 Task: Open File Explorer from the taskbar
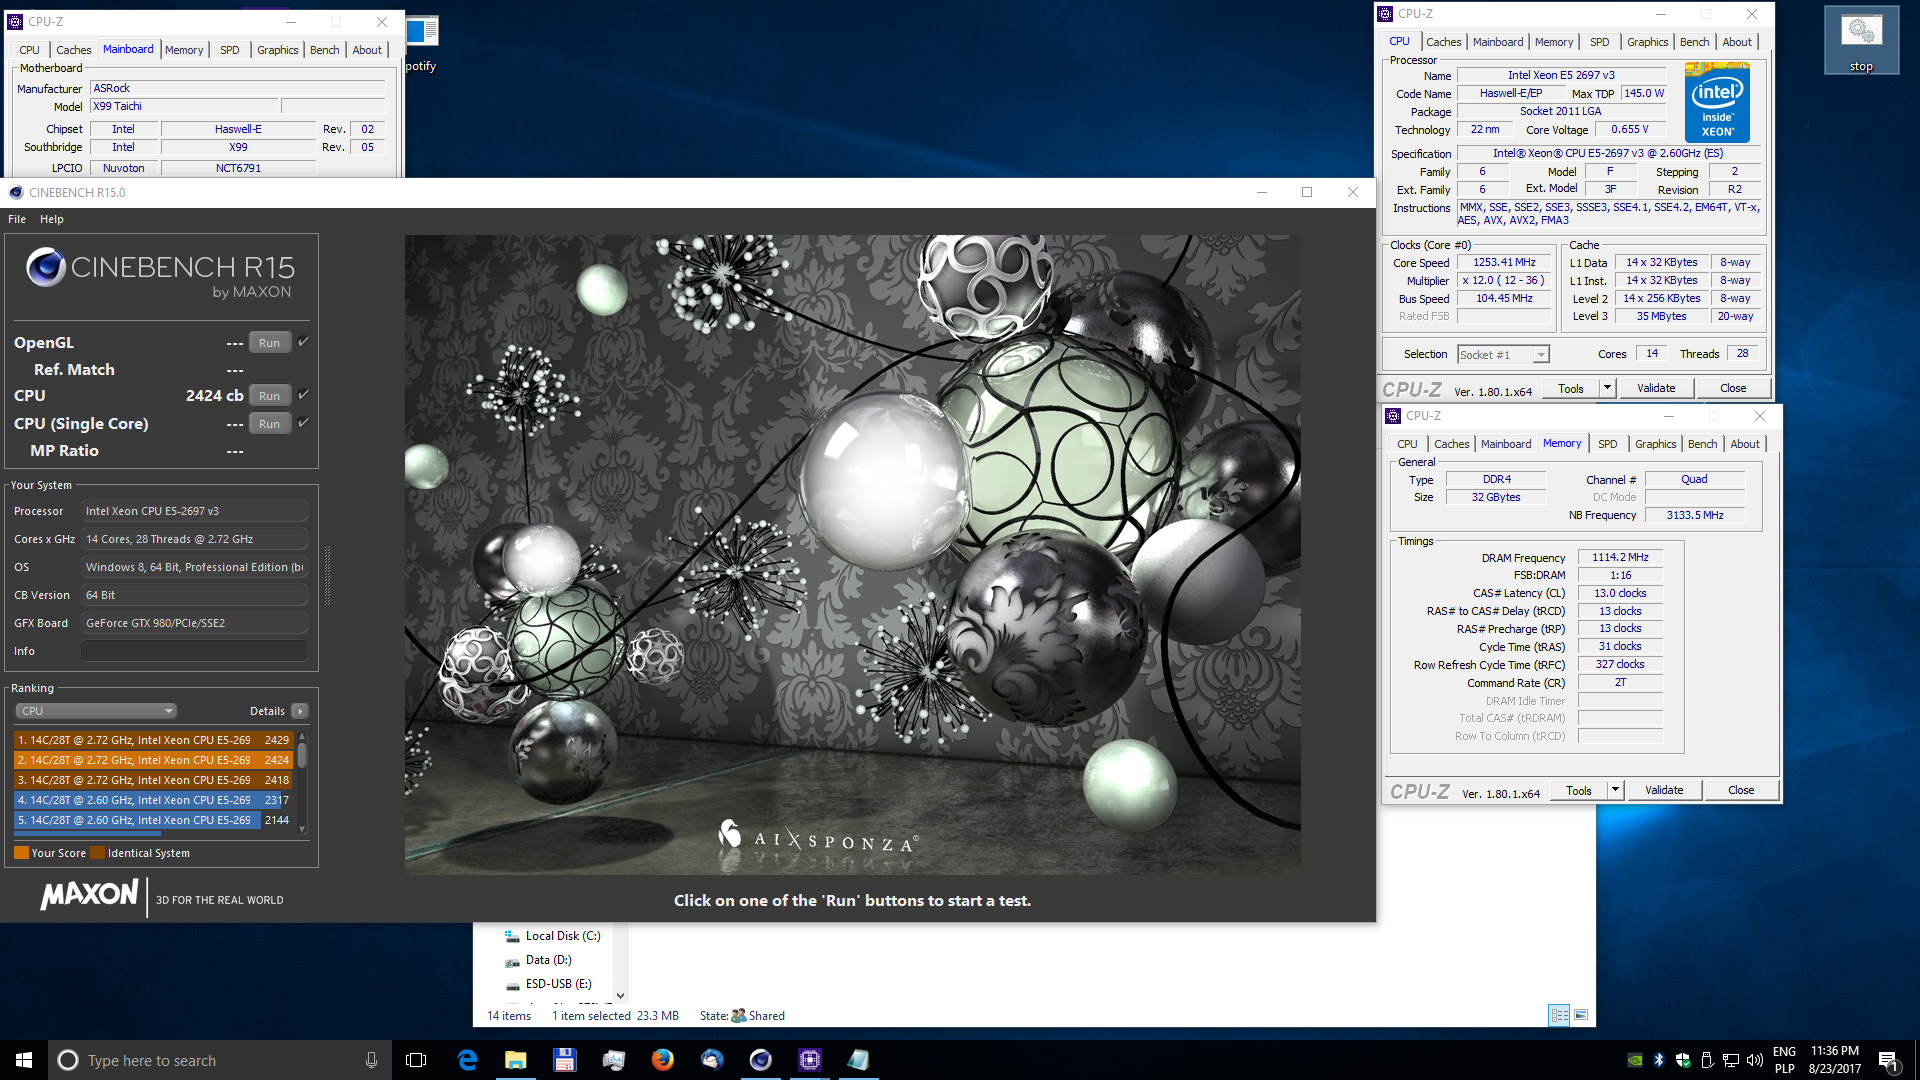point(516,1060)
